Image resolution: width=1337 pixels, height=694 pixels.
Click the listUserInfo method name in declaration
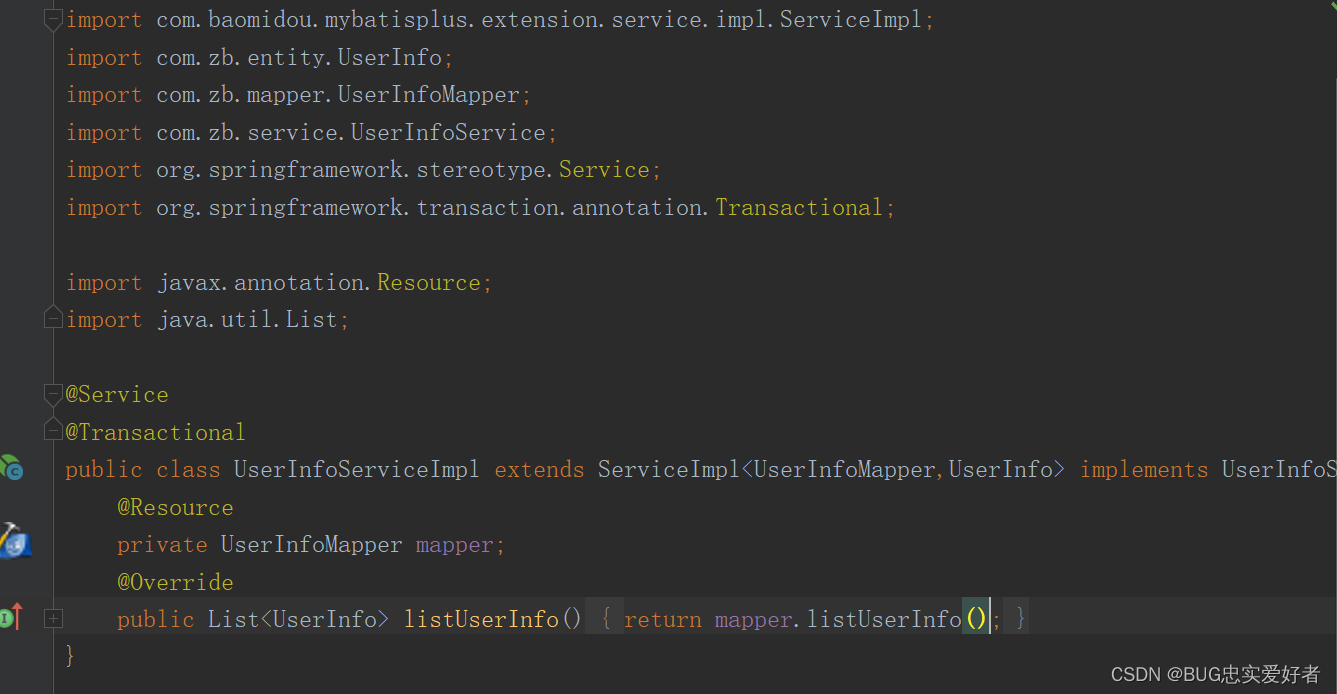pyautogui.click(x=481, y=620)
